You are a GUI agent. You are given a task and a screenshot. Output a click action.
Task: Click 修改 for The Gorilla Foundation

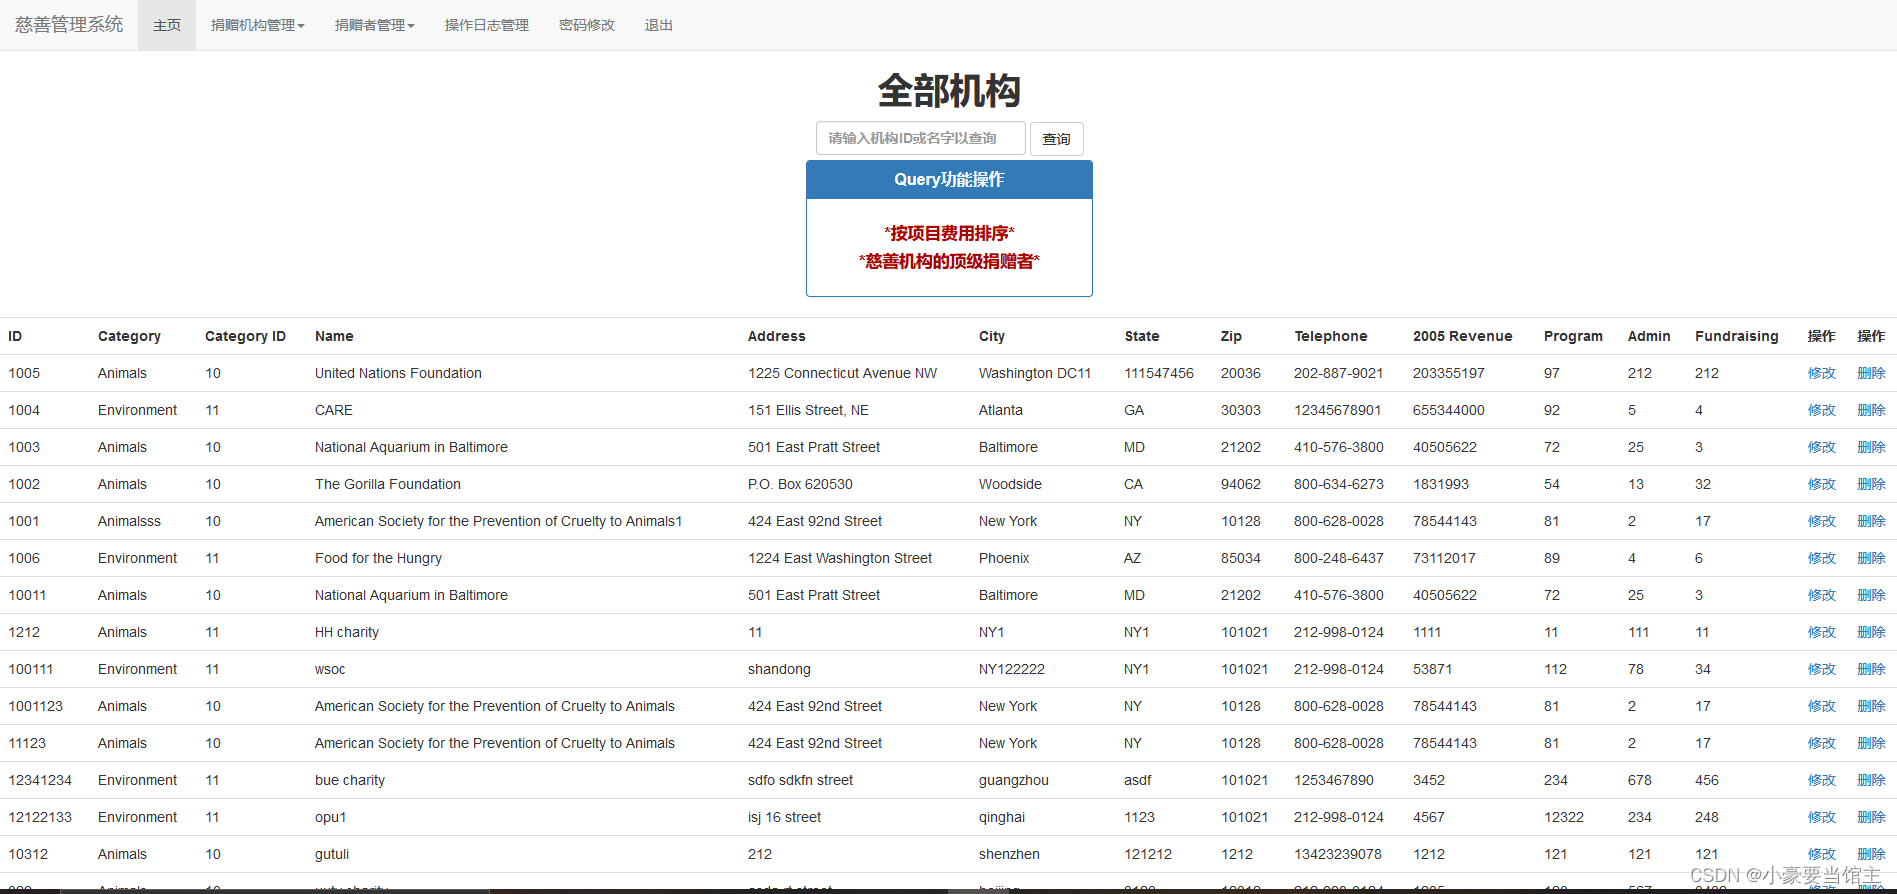(1822, 484)
